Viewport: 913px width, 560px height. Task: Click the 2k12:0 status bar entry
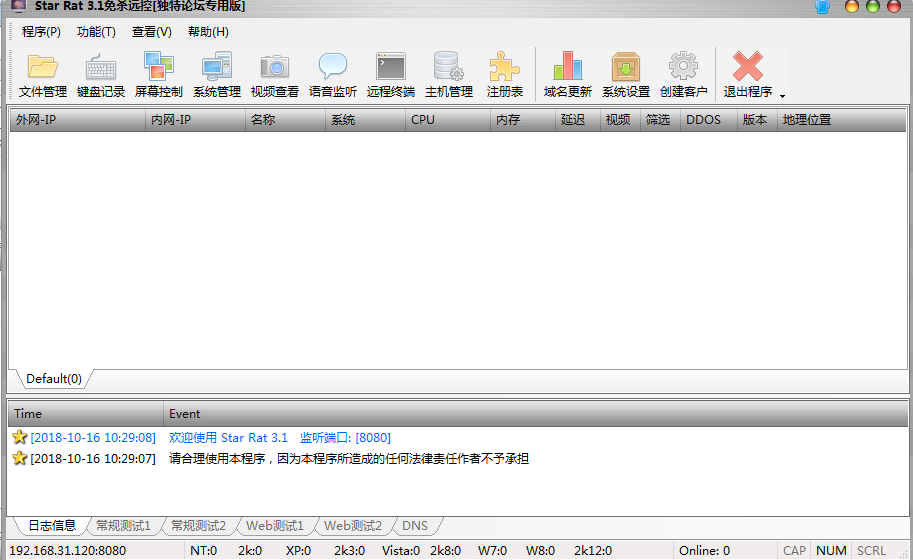click(593, 551)
